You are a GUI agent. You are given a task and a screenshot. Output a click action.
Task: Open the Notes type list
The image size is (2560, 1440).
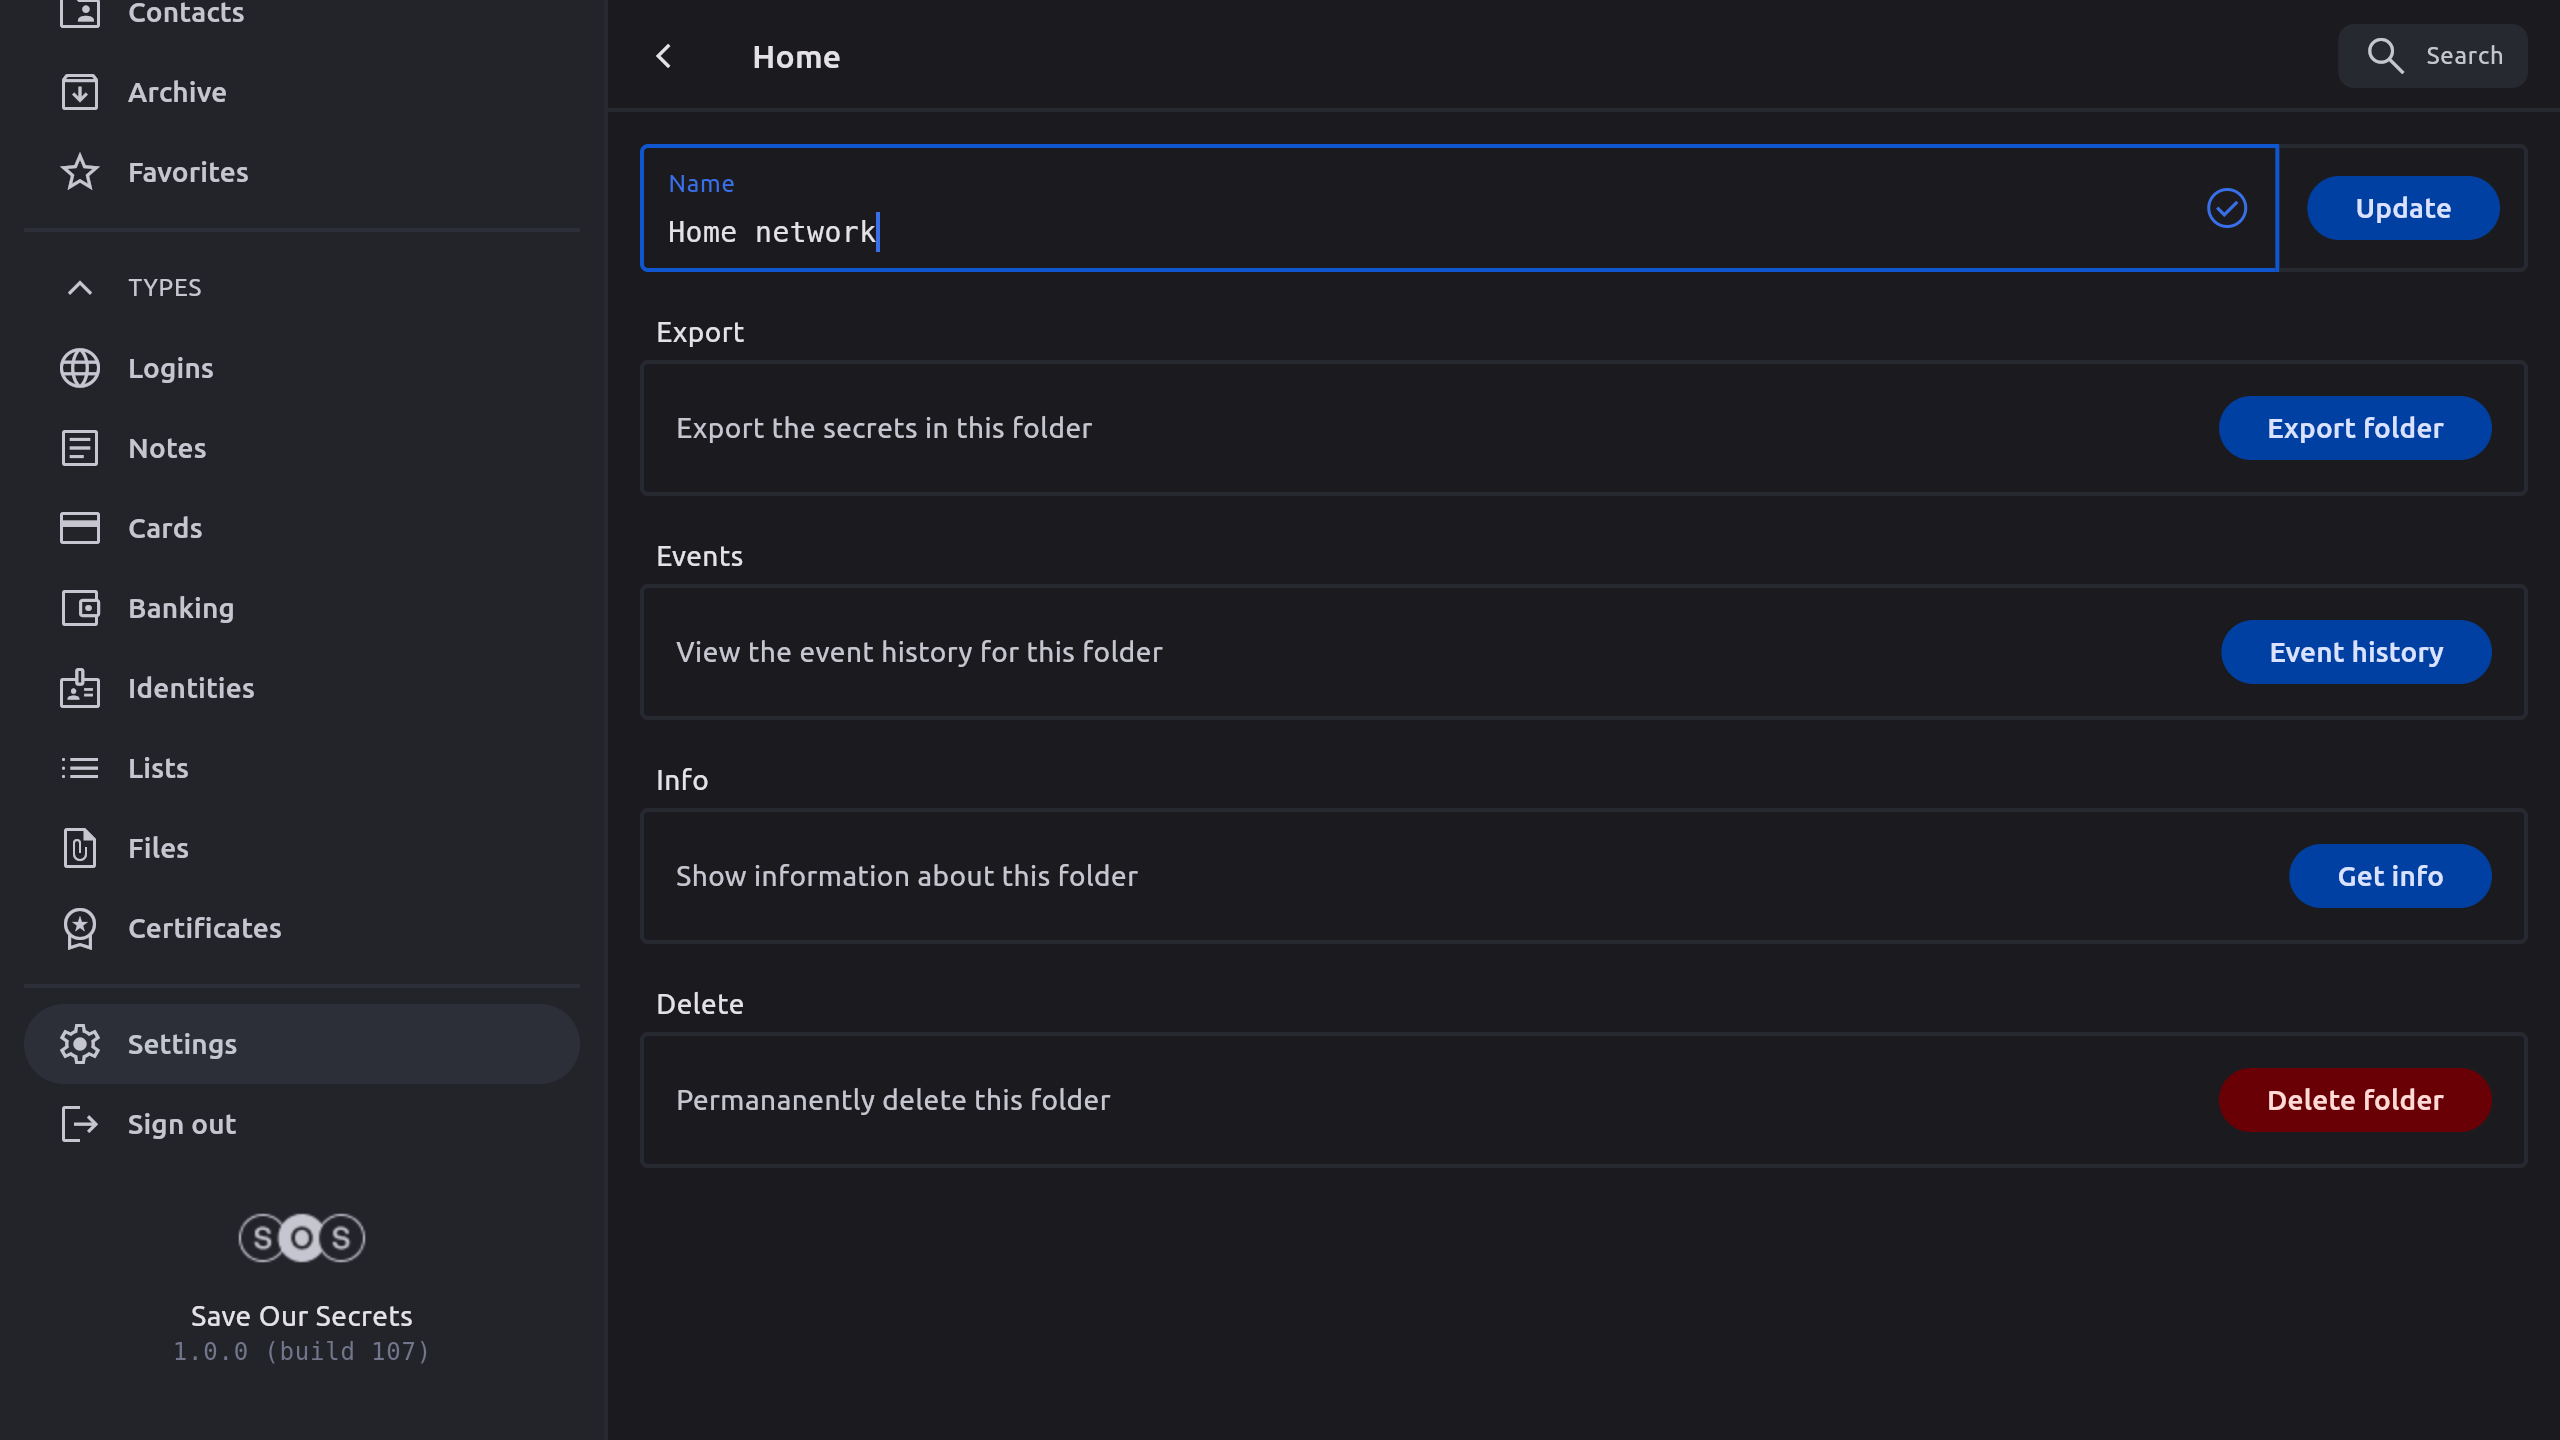coord(167,448)
